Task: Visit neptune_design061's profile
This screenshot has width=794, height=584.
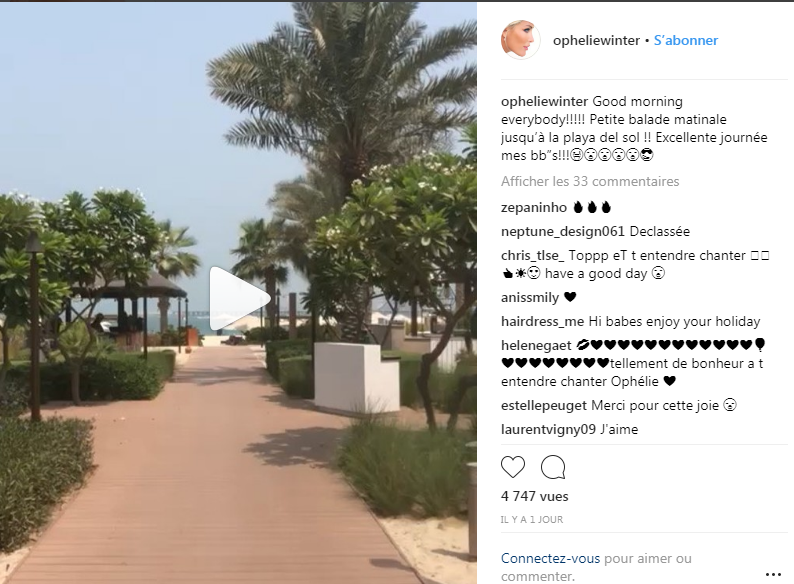Action: pos(563,231)
